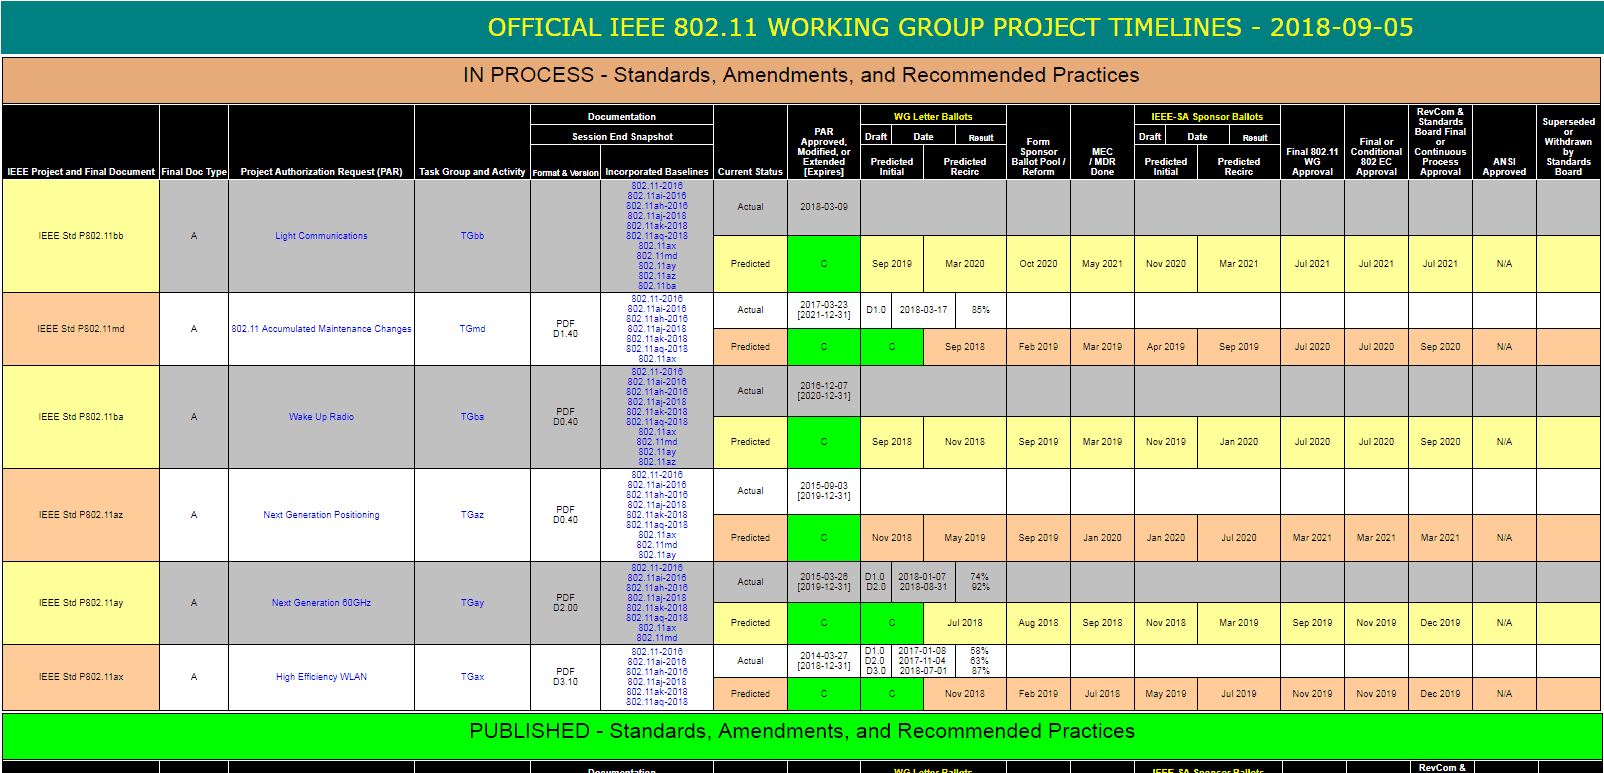Open the High Efficiency WLAN link

pyautogui.click(x=321, y=677)
